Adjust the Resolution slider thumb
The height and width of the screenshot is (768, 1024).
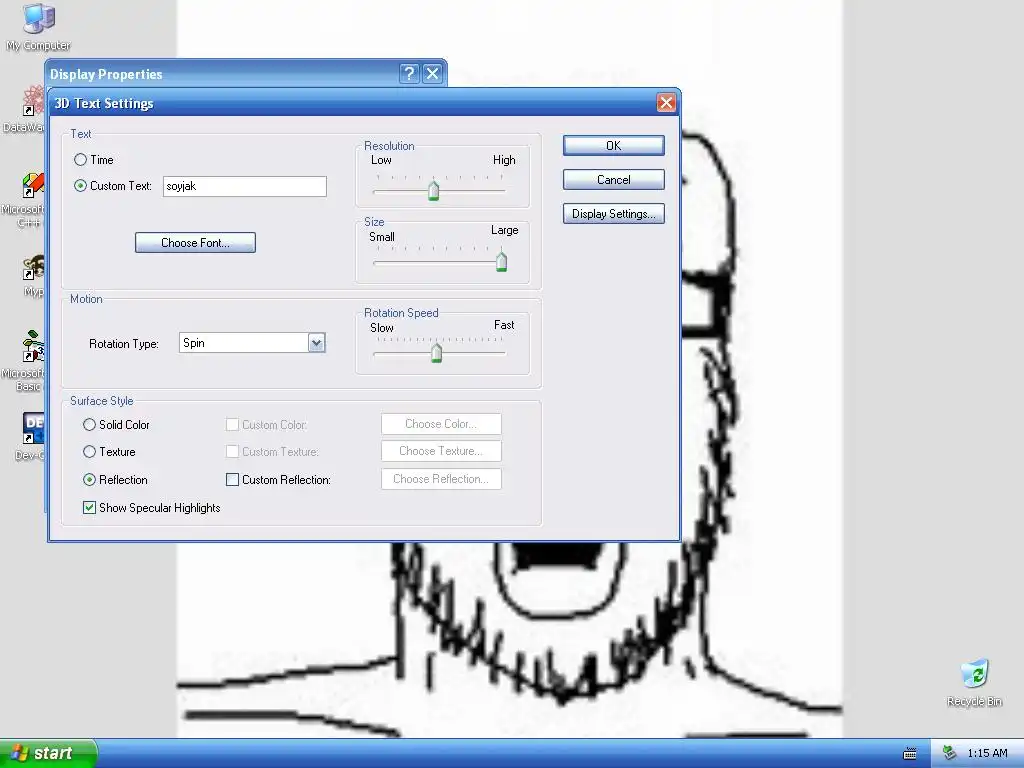[433, 190]
